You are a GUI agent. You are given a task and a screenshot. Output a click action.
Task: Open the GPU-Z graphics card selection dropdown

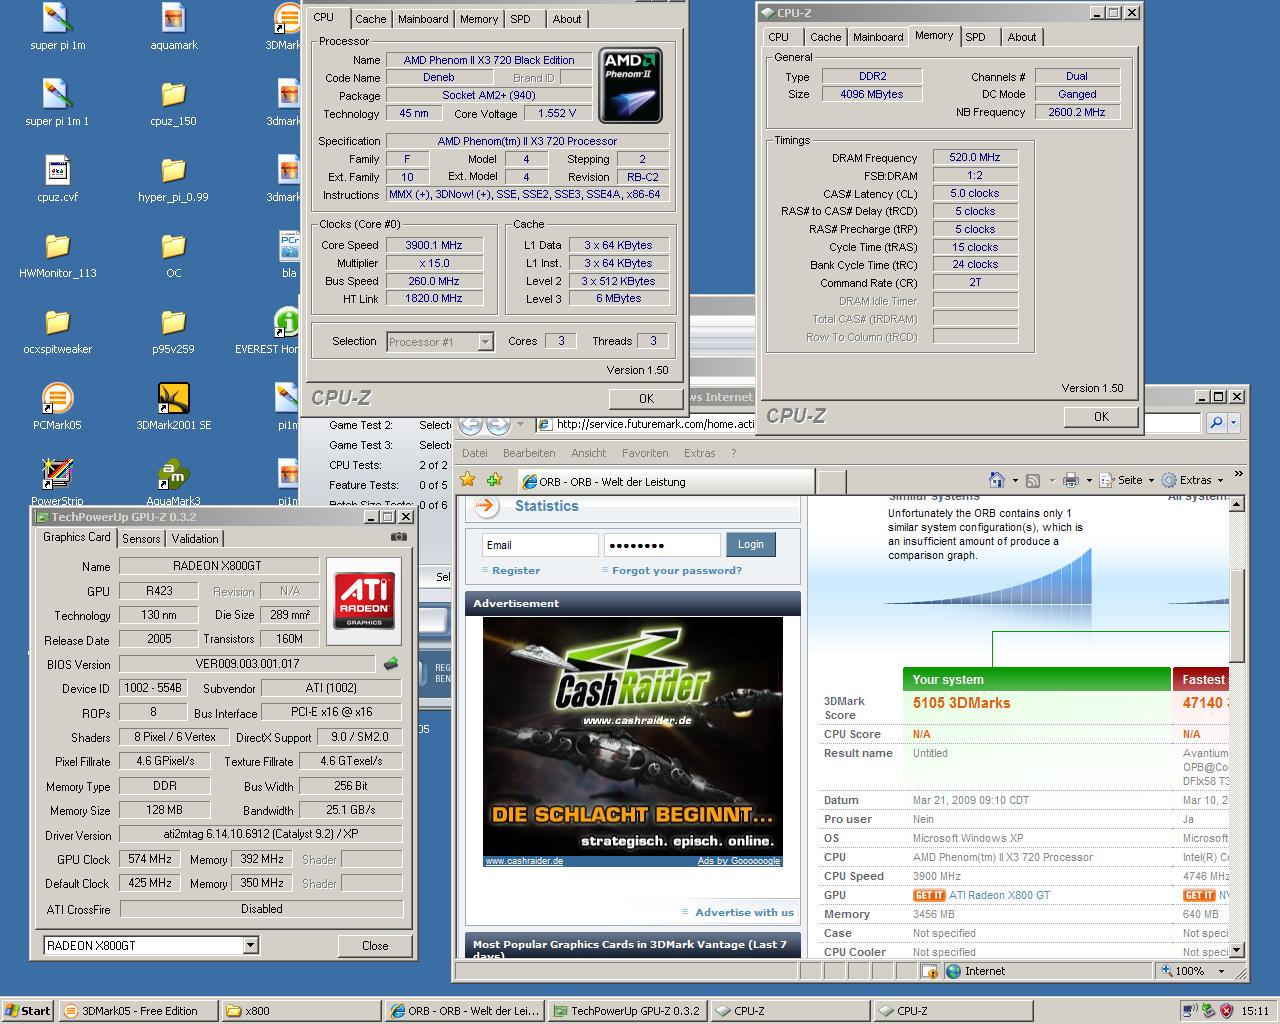tap(250, 945)
